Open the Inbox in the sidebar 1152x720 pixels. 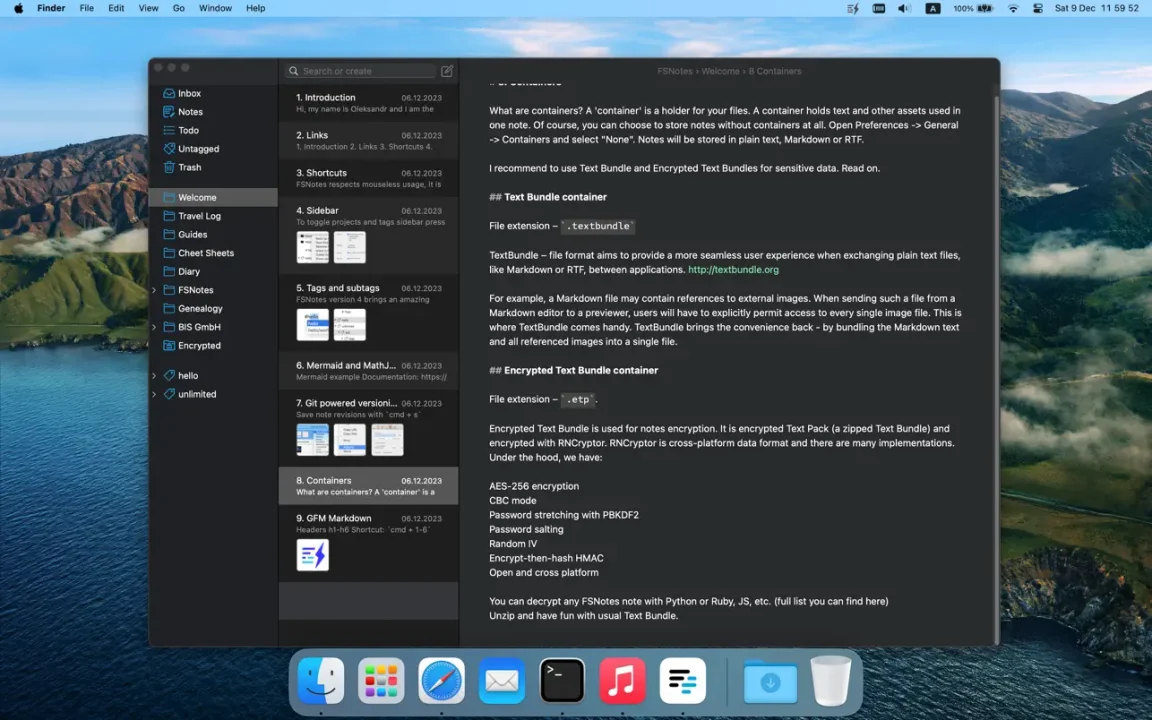coord(189,93)
